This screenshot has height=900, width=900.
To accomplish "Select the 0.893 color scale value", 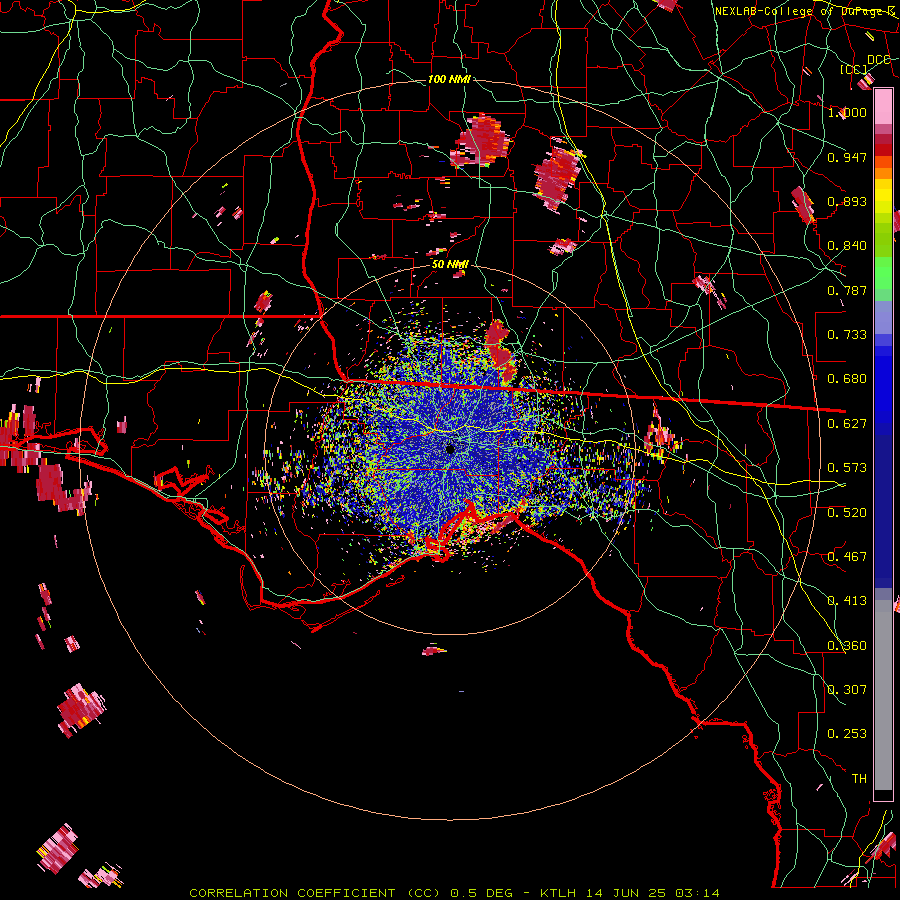I will pos(847,201).
